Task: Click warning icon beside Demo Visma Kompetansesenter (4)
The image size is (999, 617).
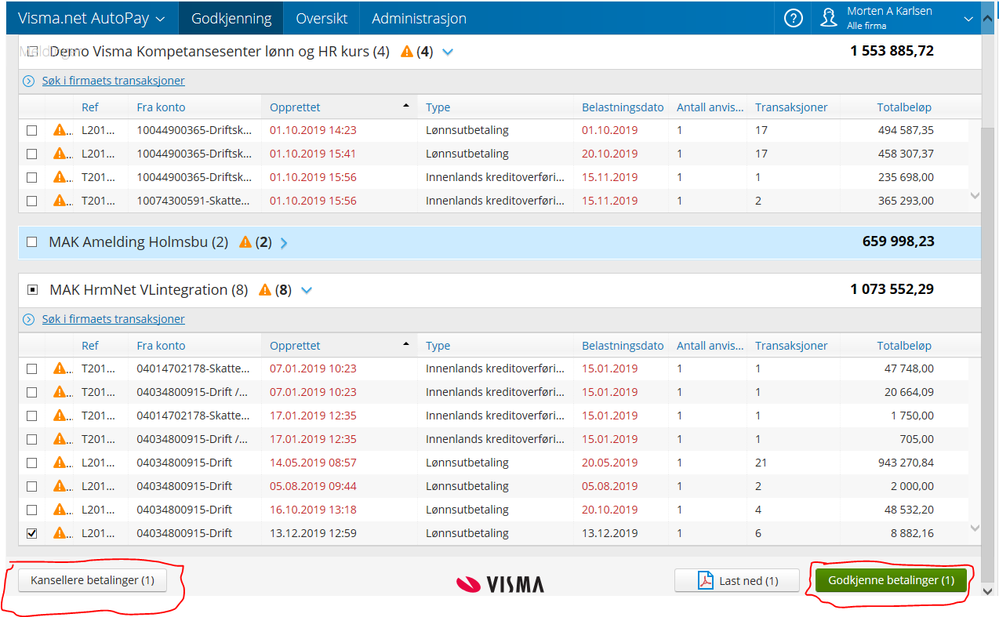Action: (x=406, y=52)
